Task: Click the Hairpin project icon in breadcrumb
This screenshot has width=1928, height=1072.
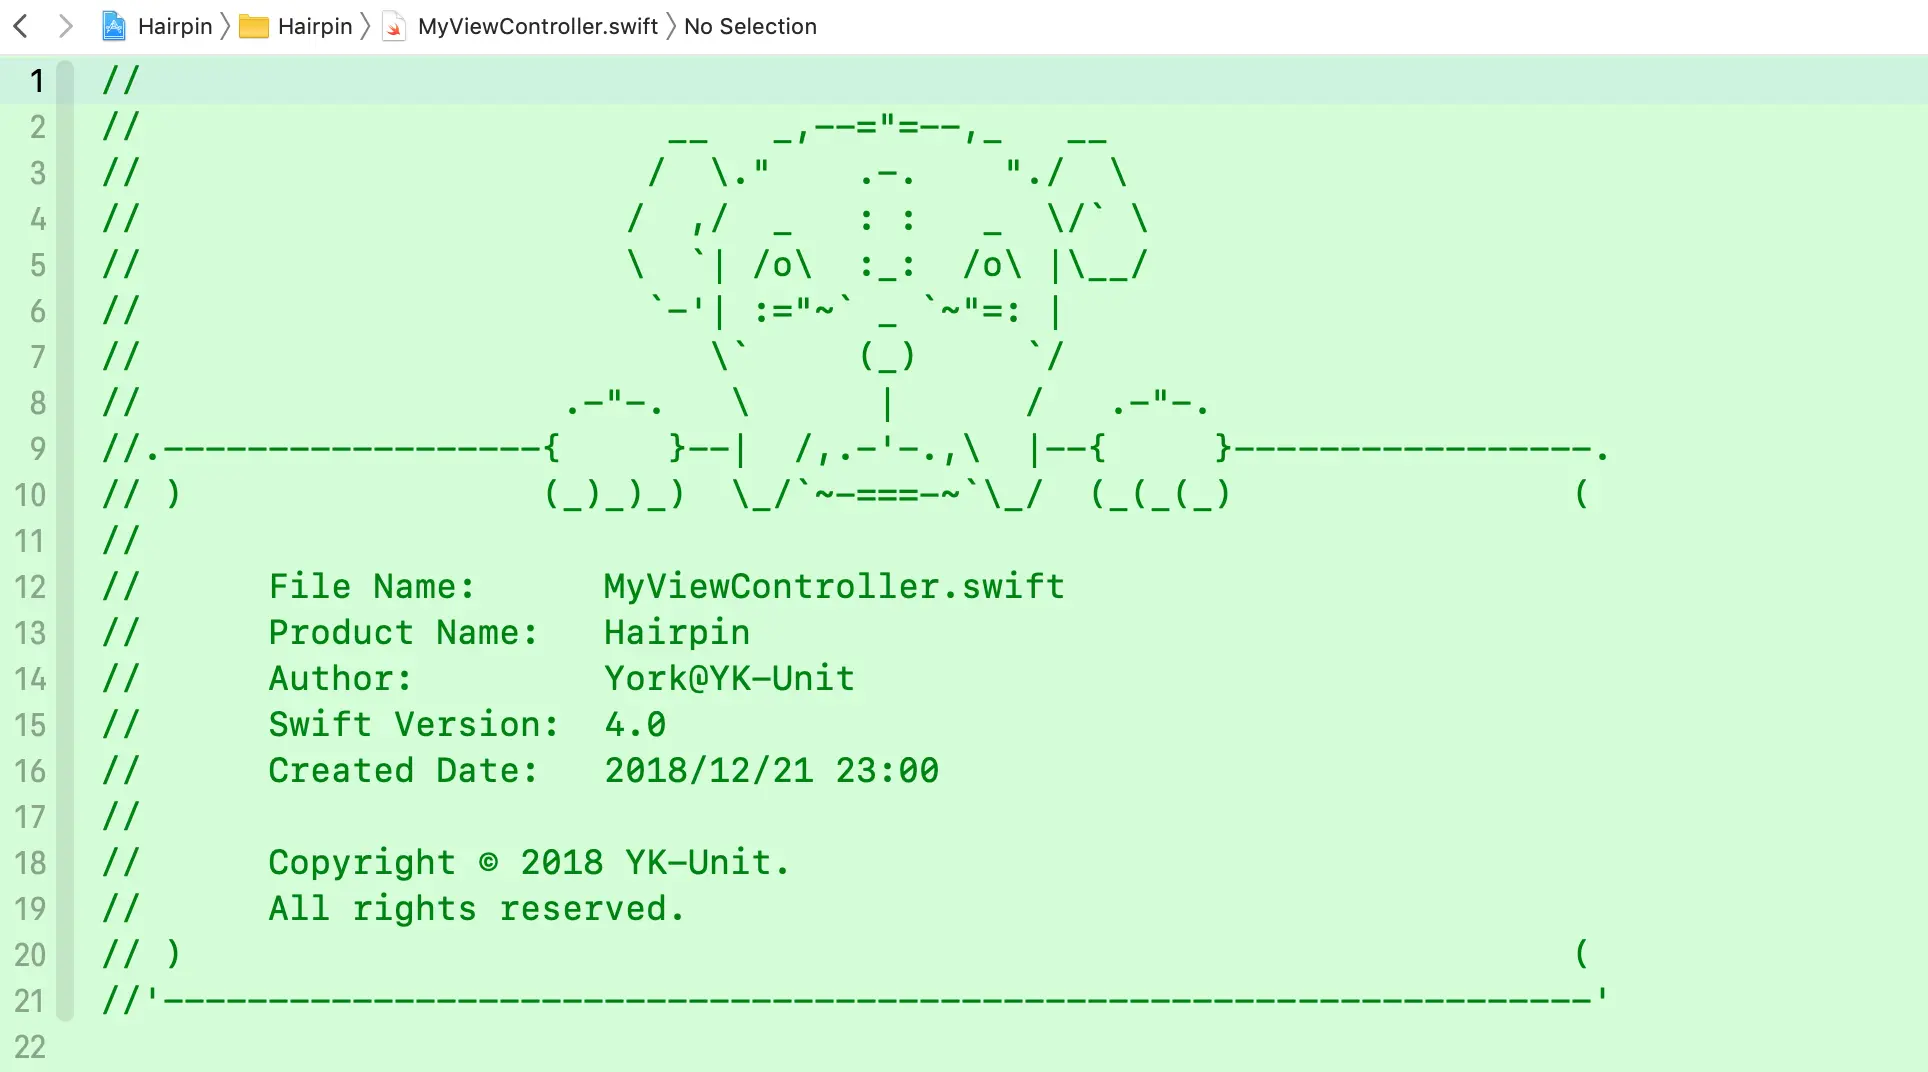Action: click(x=114, y=26)
